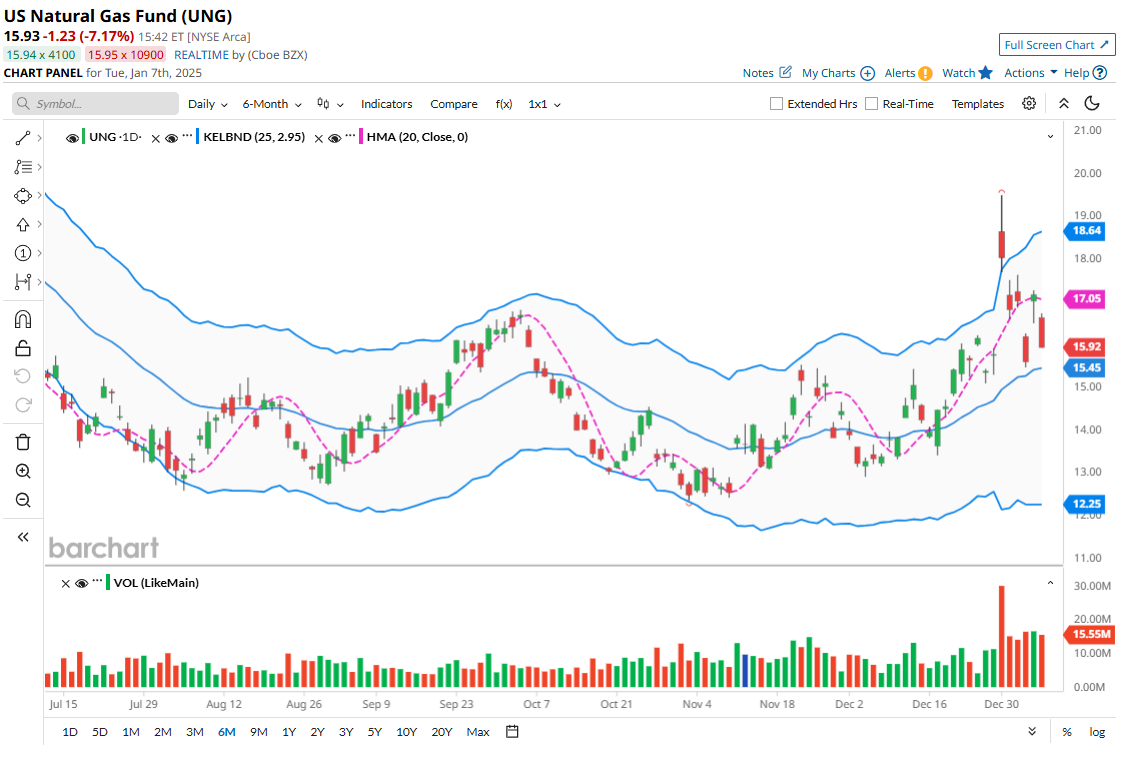Open the Indicators menu

pyautogui.click(x=386, y=104)
